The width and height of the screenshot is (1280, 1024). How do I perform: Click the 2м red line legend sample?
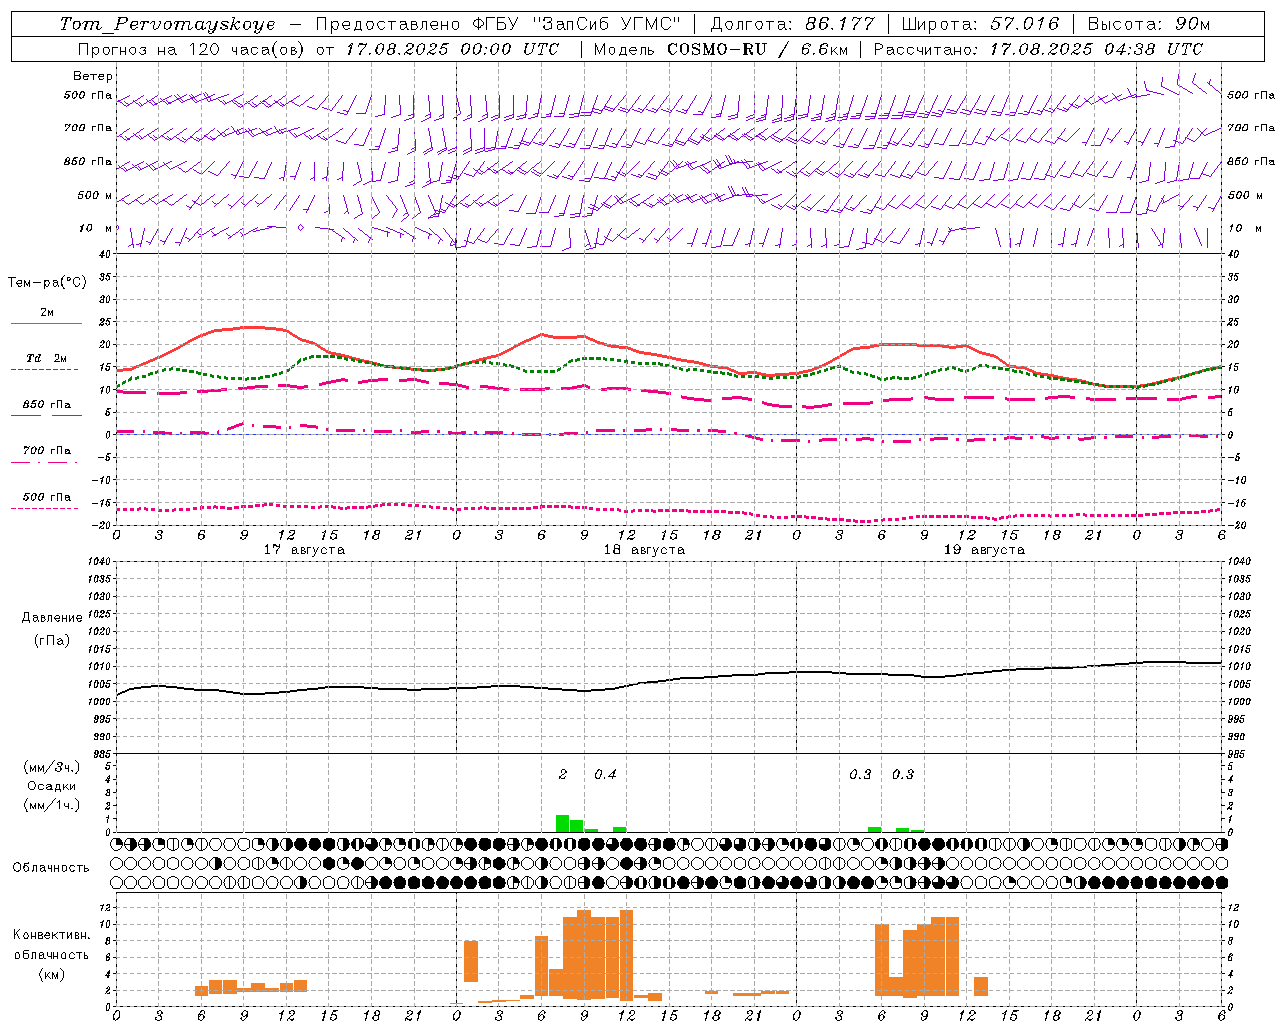tap(46, 323)
